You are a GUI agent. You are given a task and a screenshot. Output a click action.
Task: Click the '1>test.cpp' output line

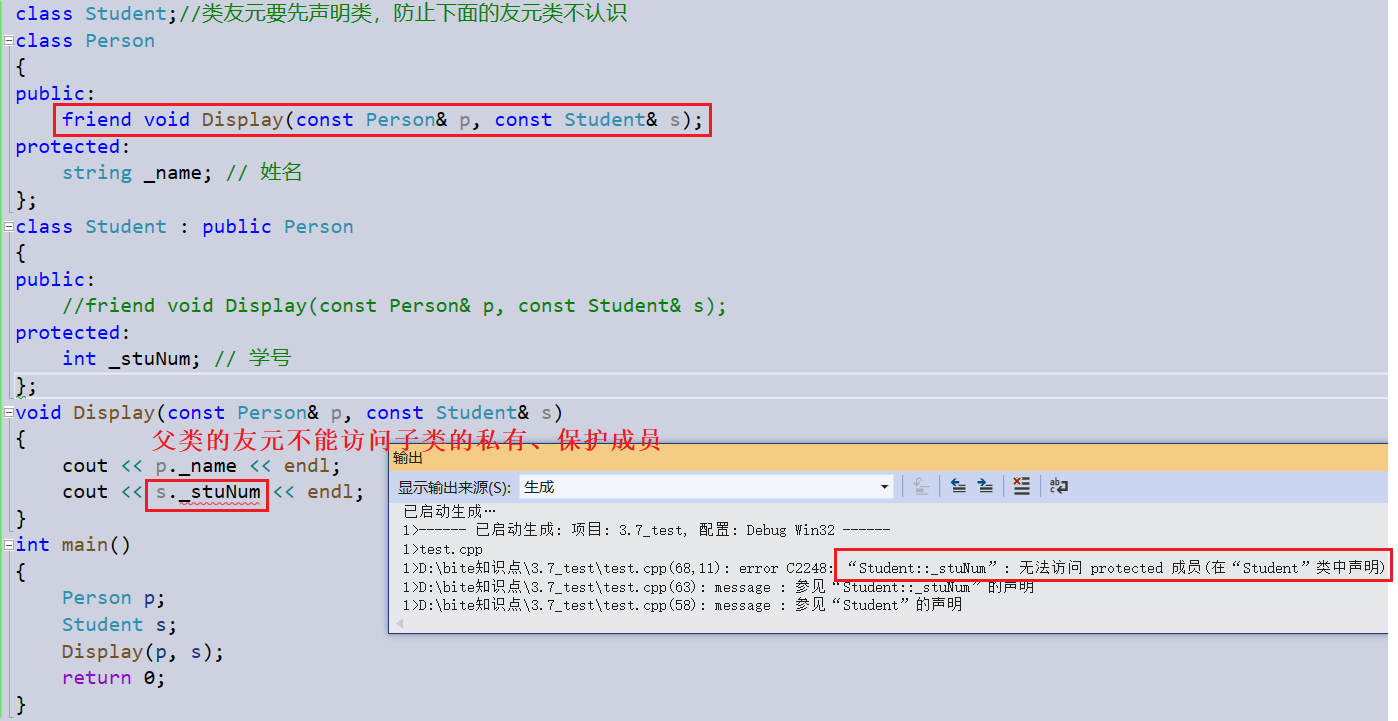point(443,549)
